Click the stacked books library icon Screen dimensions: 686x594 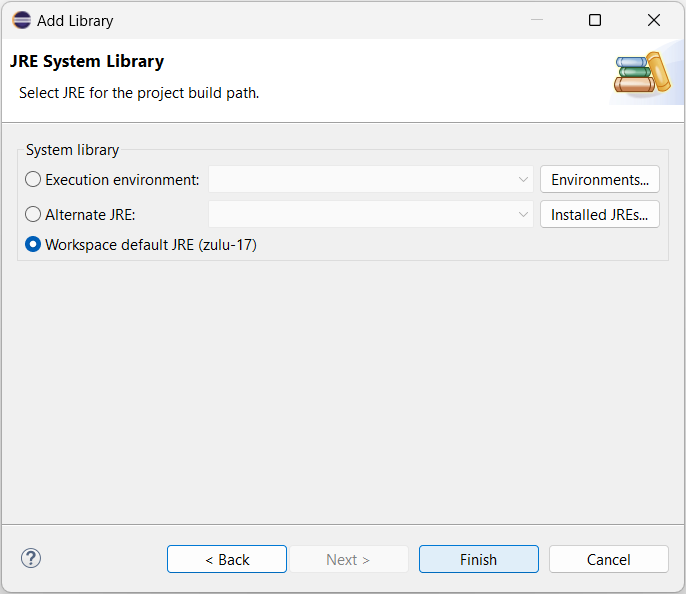pos(642,73)
